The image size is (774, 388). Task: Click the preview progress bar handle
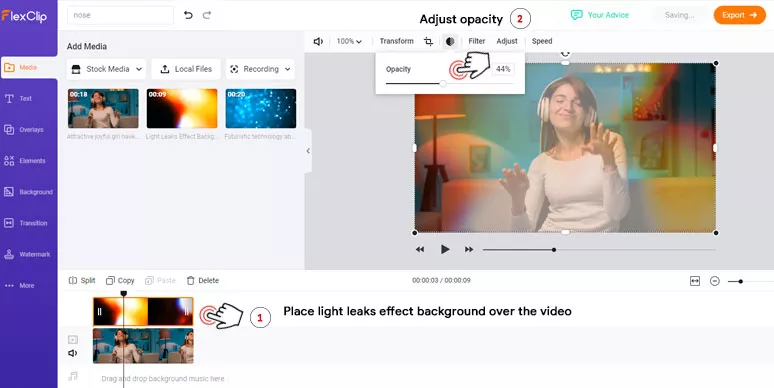554,250
